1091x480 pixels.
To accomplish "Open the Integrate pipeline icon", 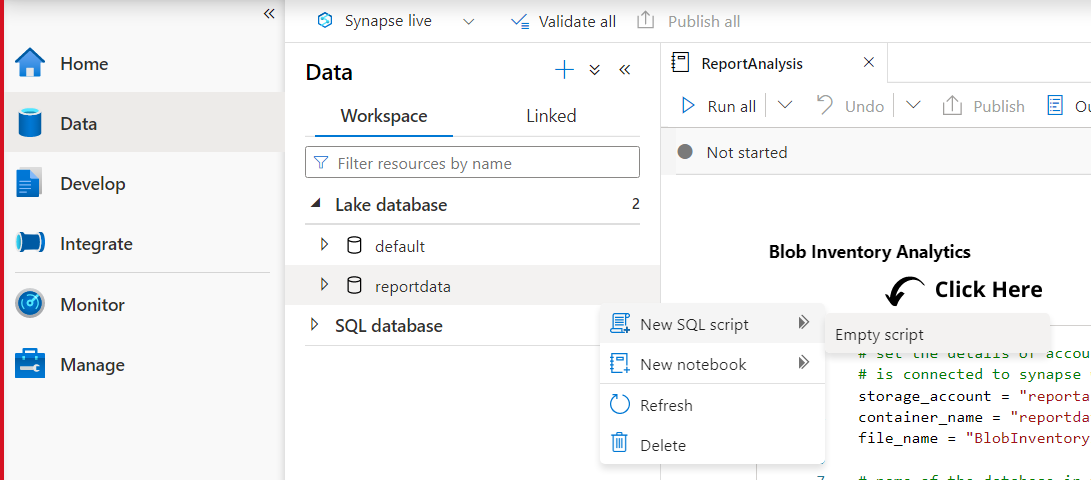I will pyautogui.click(x=31, y=244).
